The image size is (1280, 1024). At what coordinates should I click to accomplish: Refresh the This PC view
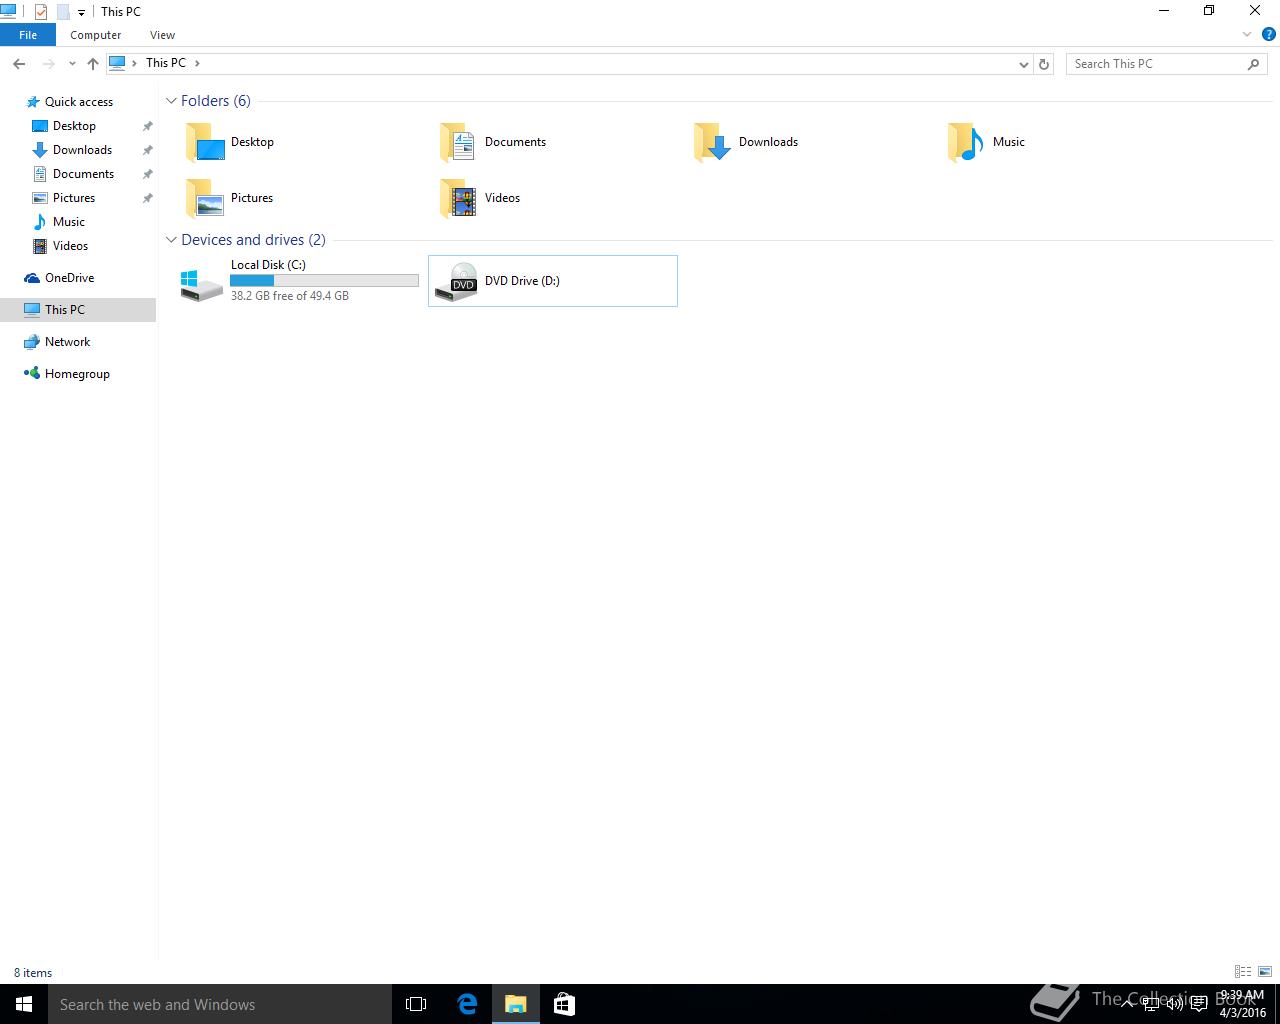coord(1044,63)
